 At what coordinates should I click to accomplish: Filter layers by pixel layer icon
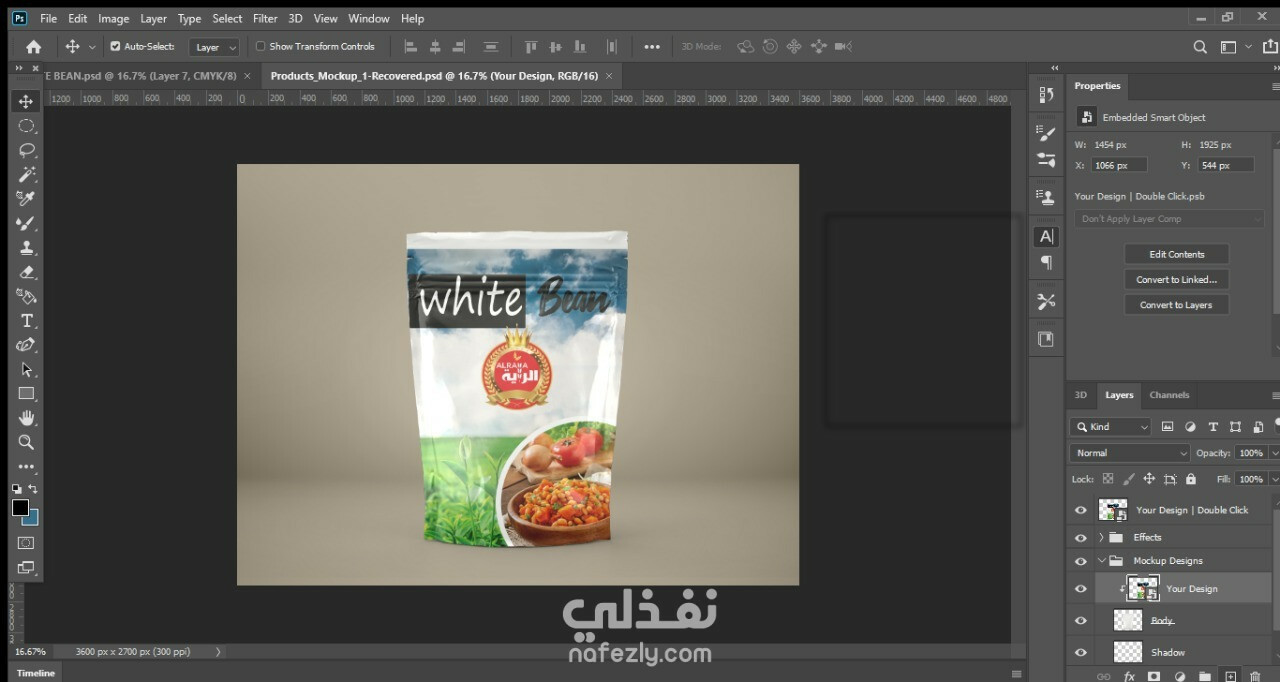click(x=1167, y=426)
